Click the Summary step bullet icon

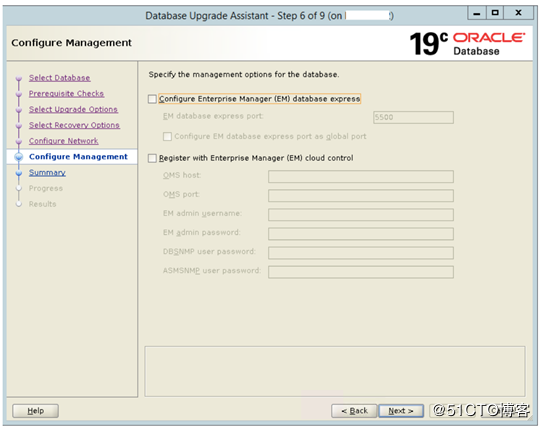(19, 173)
